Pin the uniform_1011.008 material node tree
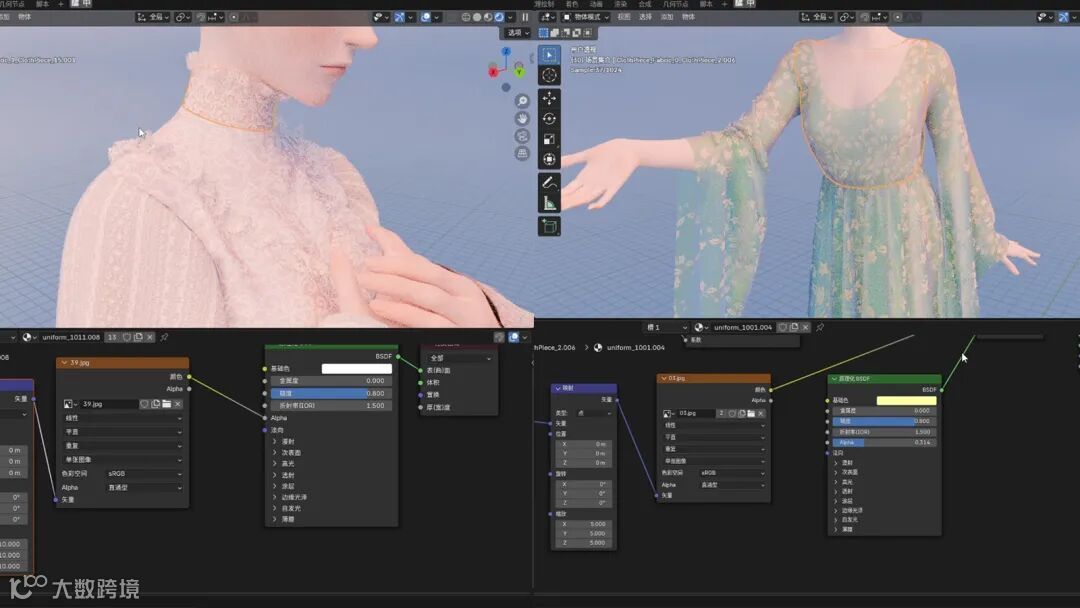This screenshot has width=1080, height=608. click(x=164, y=338)
